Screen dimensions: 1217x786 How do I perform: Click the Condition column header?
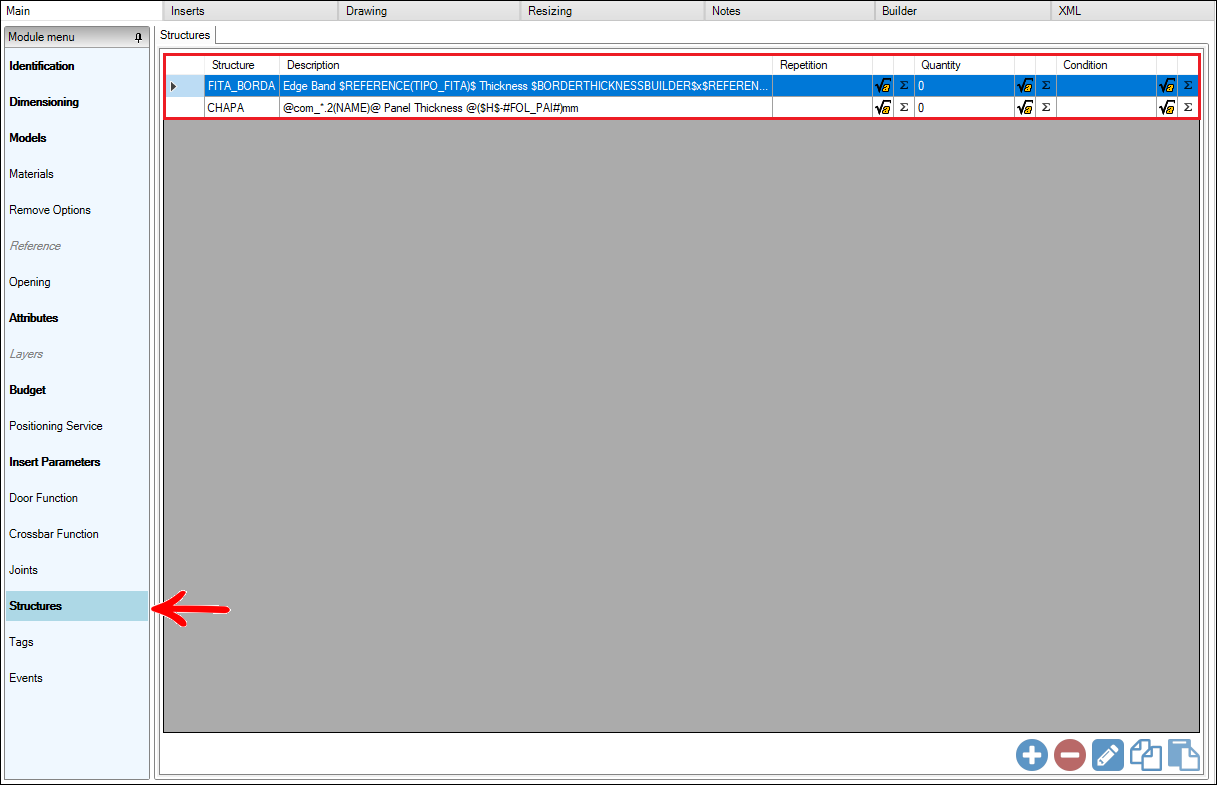click(x=1106, y=65)
